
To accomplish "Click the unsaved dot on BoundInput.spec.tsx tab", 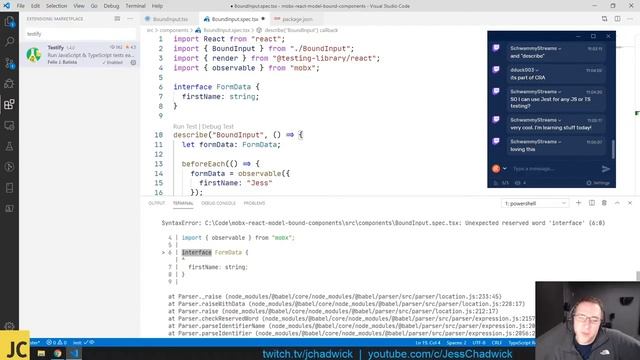I will [263, 19].
